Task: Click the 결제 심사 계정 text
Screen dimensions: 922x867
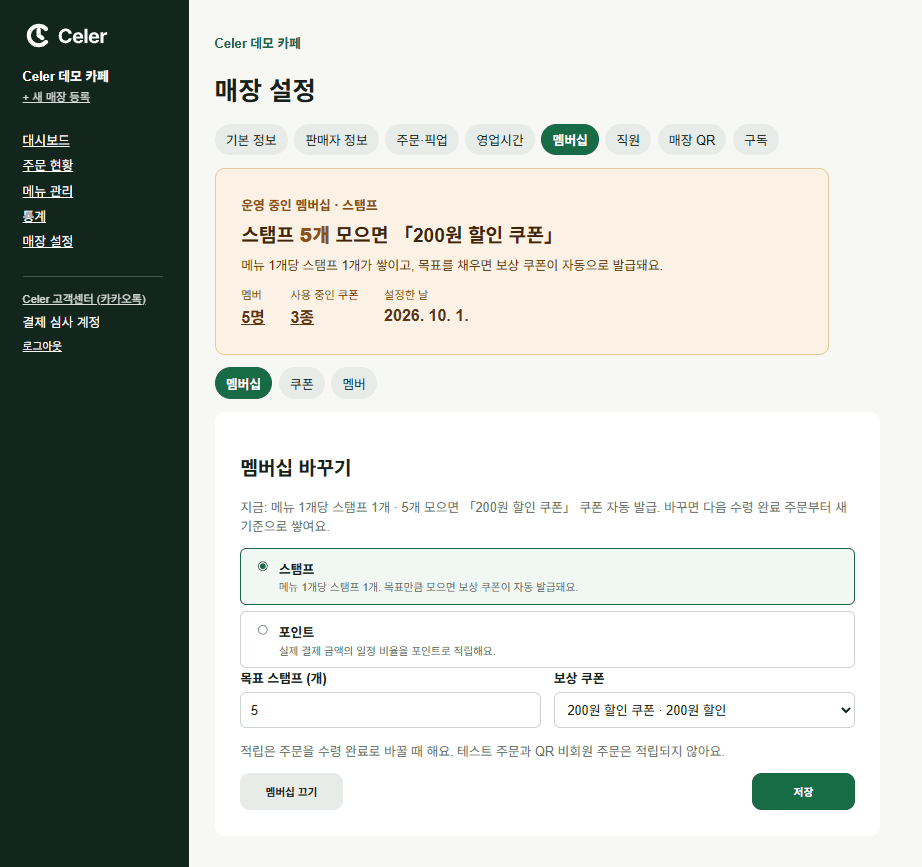Action: point(61,322)
